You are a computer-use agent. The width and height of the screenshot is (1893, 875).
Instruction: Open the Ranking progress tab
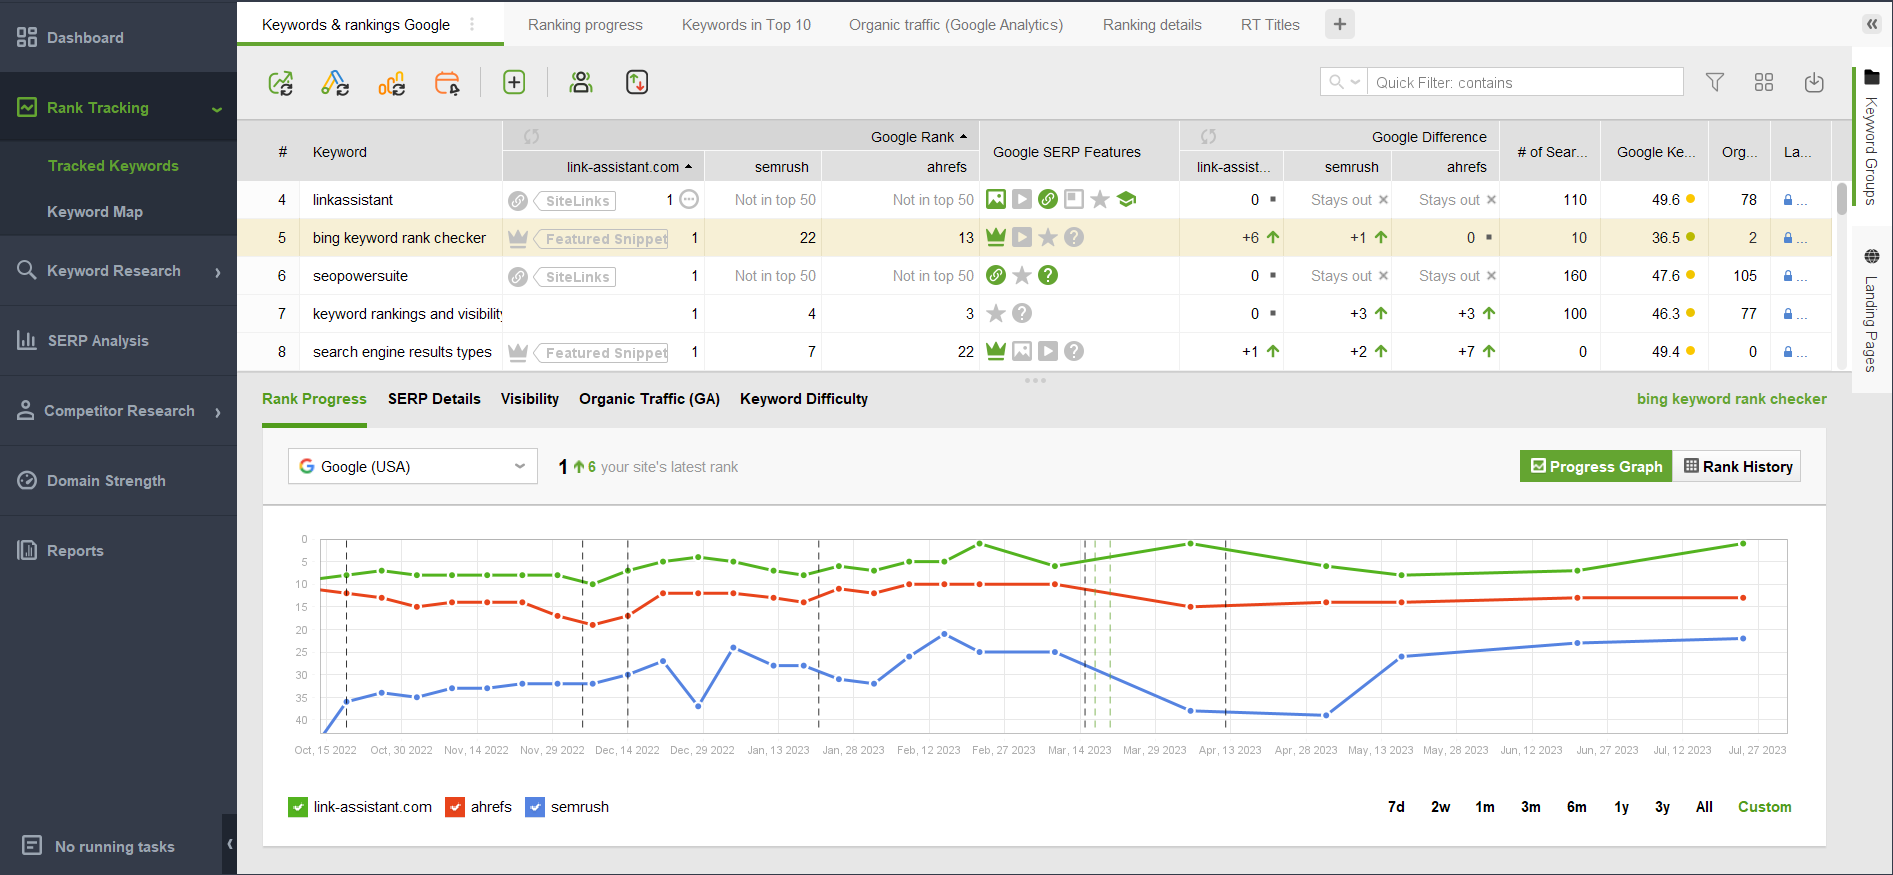tap(585, 25)
